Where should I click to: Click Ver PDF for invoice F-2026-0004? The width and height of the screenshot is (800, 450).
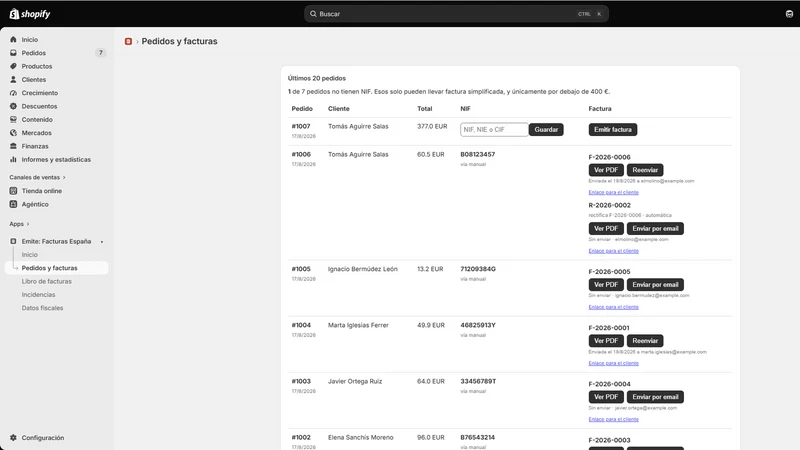coord(606,397)
